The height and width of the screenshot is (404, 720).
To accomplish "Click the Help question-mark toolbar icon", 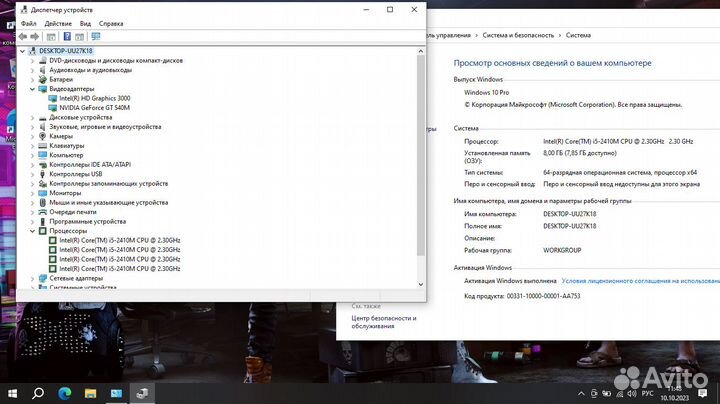I will [x=67, y=36].
